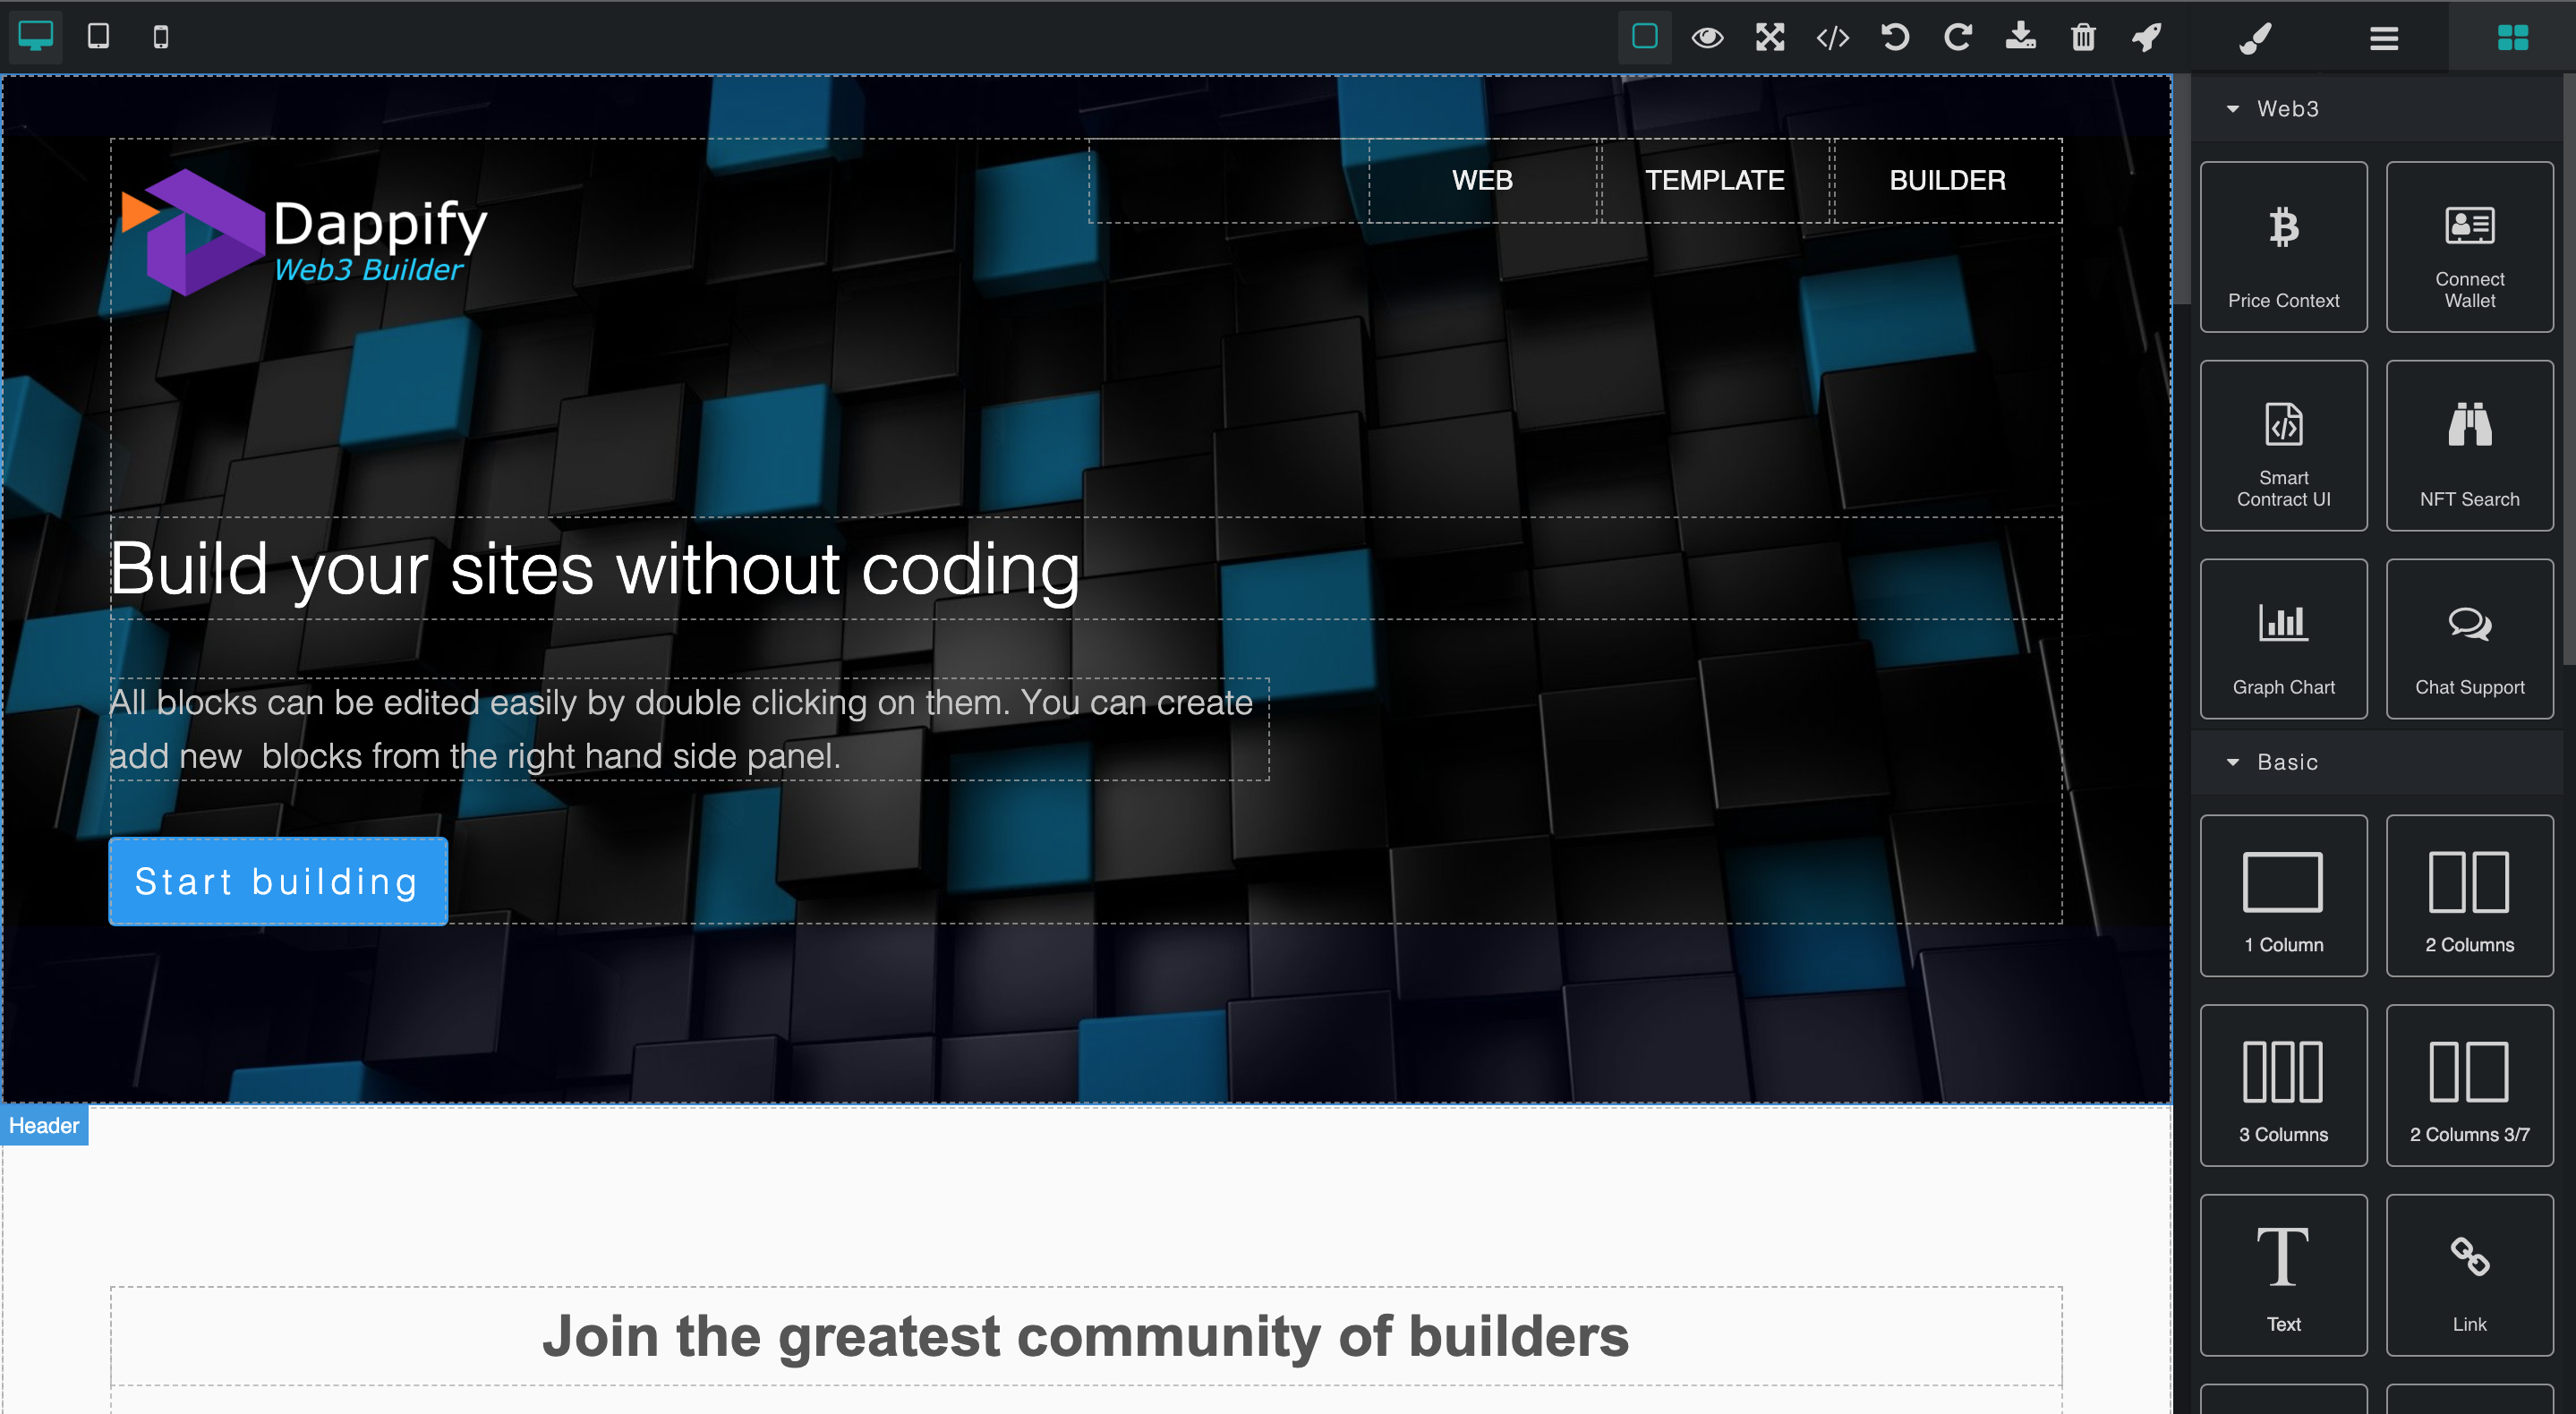This screenshot has width=2576, height=1414.
Task: Toggle component outline borders
Action: [x=1644, y=37]
